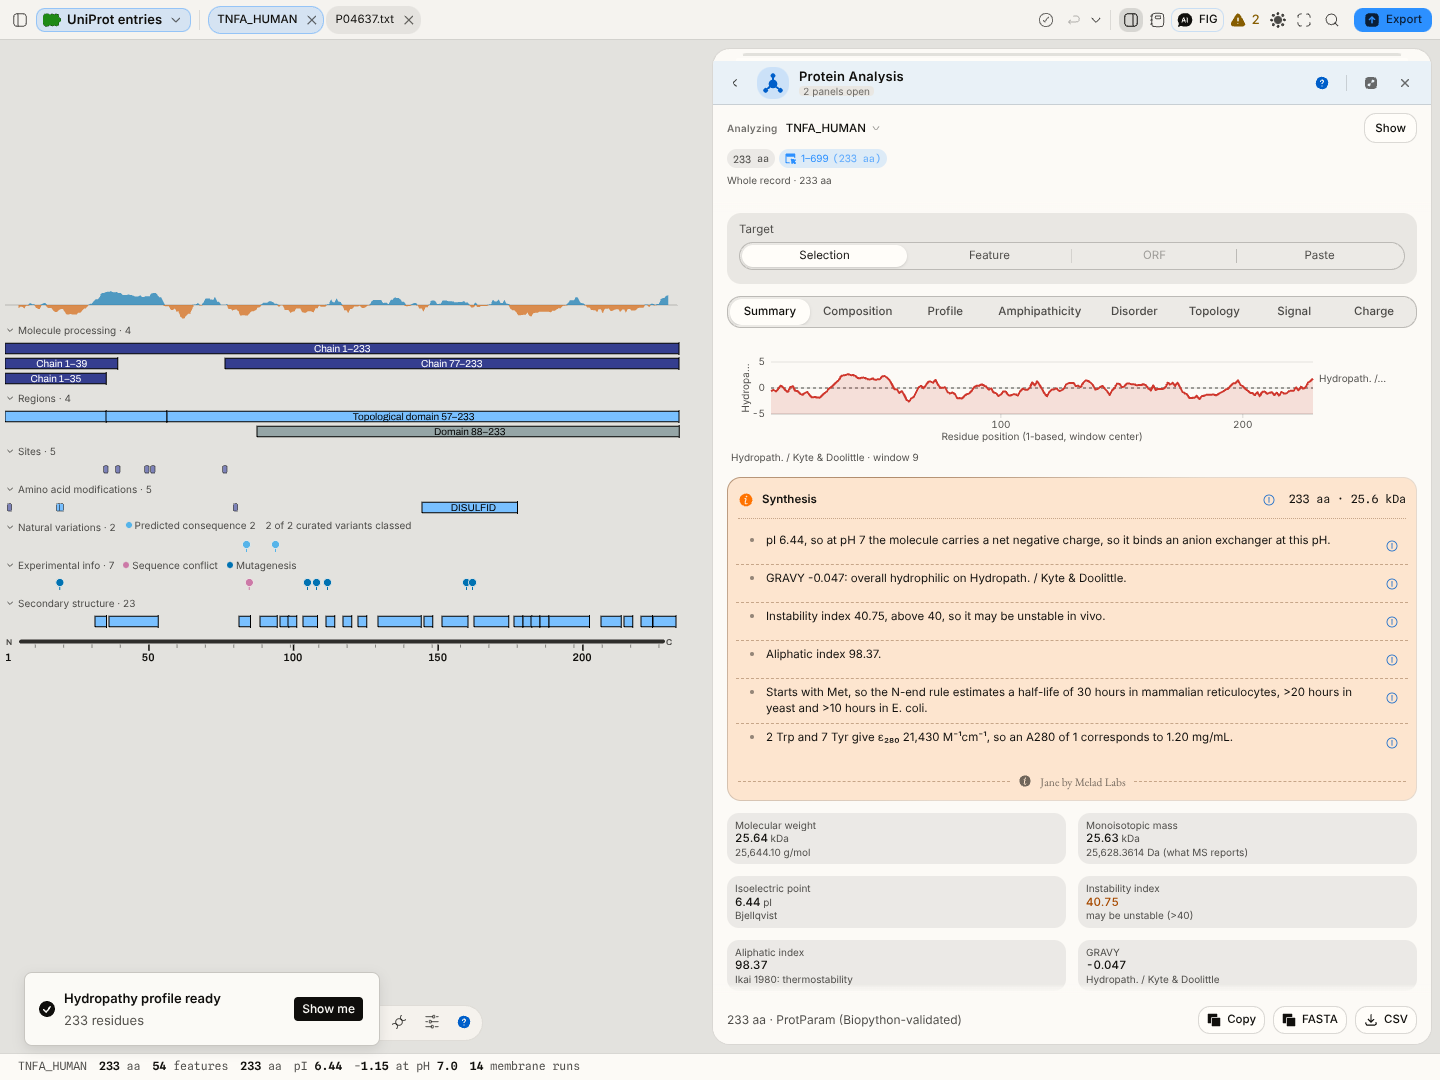Collapse the Secondary structure track
This screenshot has width=1440, height=1080.
pos(10,604)
